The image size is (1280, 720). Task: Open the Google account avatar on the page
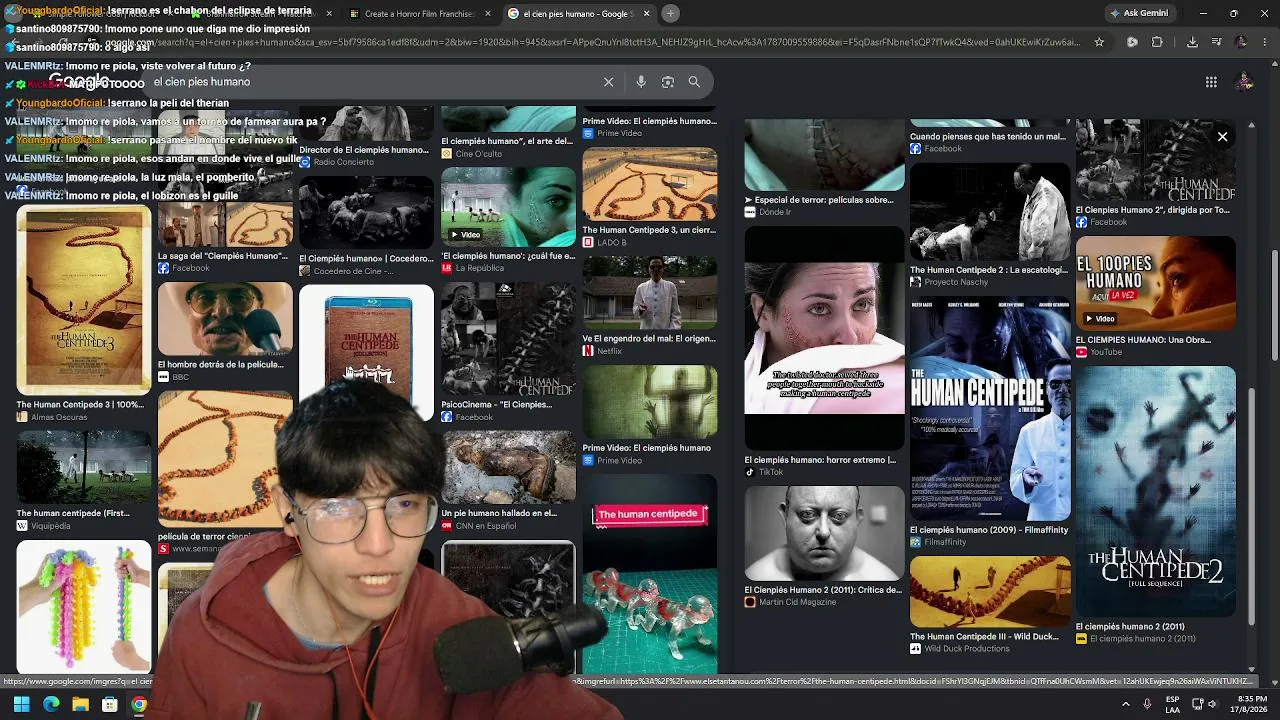click(1245, 82)
